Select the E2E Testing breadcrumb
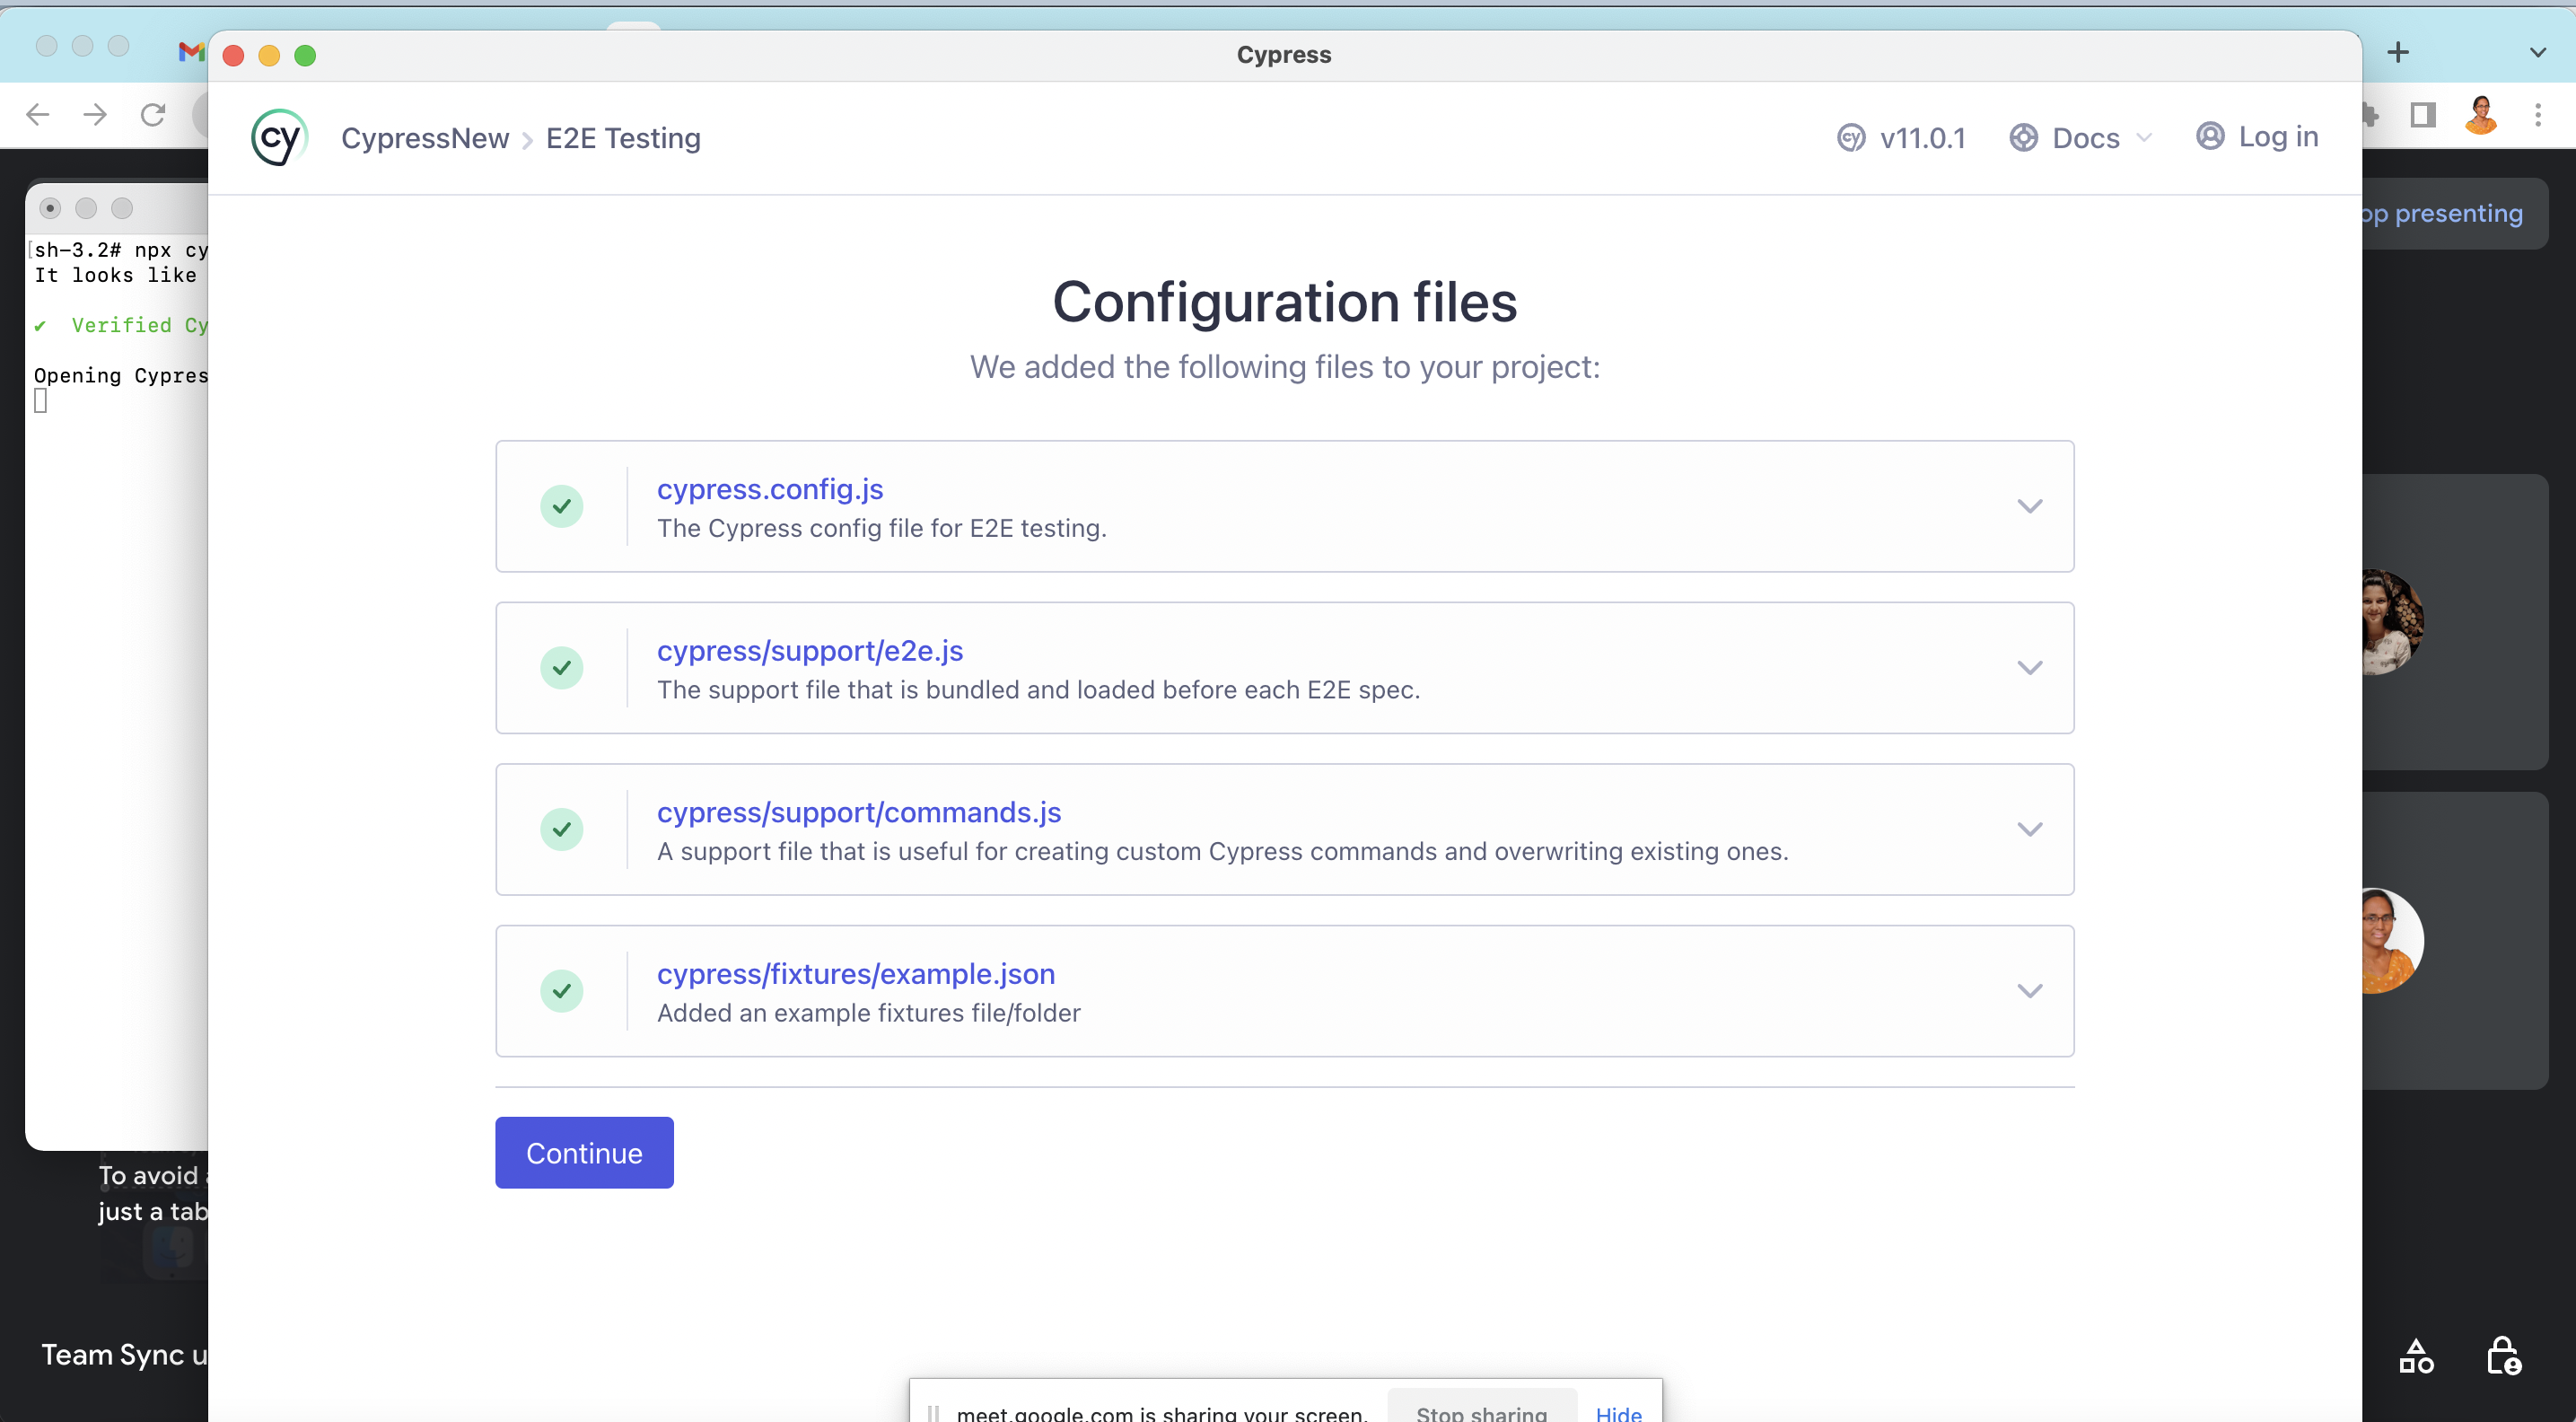The width and height of the screenshot is (2576, 1422). point(623,138)
